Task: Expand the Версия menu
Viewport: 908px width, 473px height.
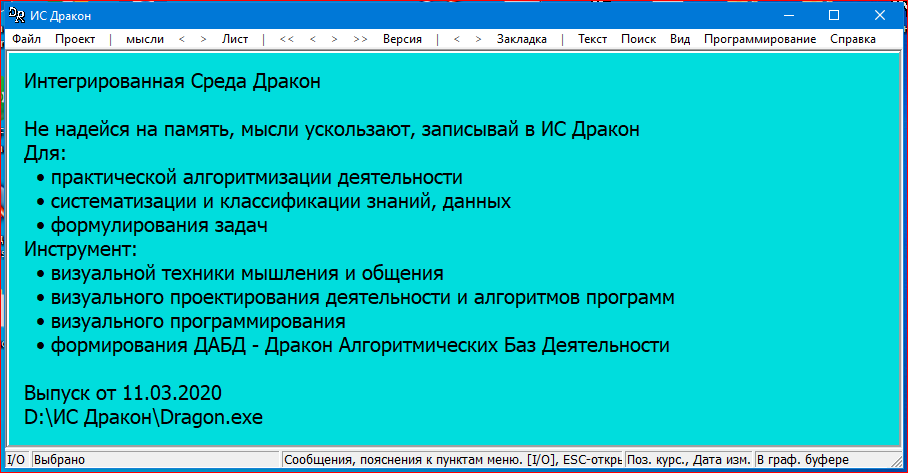Action: [x=402, y=39]
